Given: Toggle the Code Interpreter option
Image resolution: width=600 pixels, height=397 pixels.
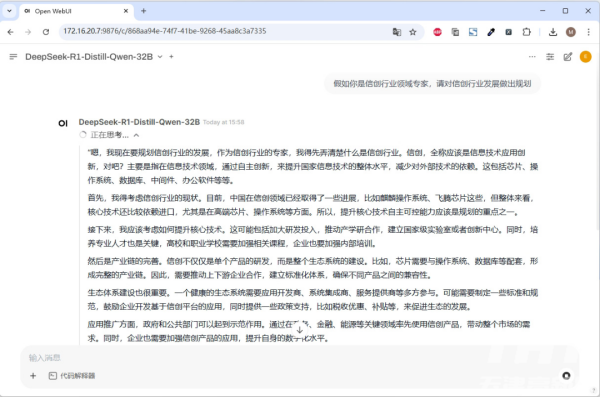Looking at the screenshot, I should [72, 376].
